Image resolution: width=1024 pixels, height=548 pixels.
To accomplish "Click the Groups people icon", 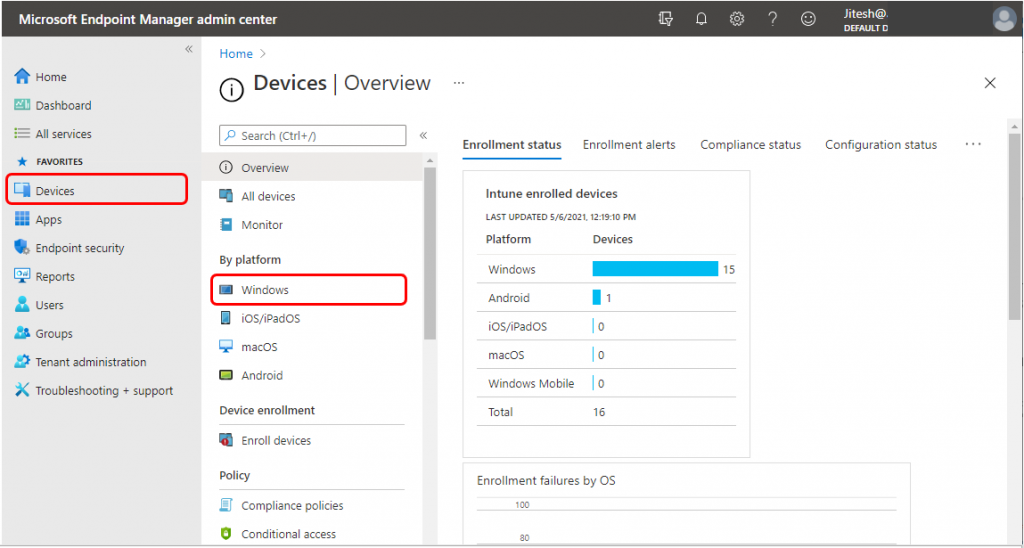I will (x=22, y=333).
